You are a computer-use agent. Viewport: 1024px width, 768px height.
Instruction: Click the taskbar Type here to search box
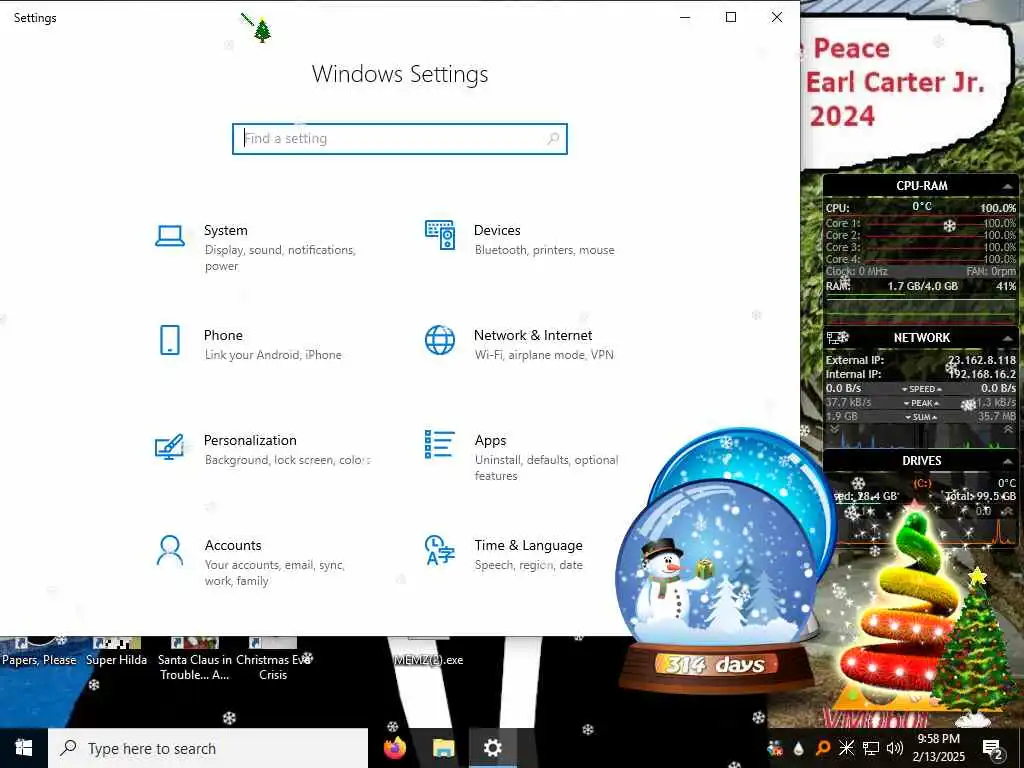pyautogui.click(x=208, y=748)
